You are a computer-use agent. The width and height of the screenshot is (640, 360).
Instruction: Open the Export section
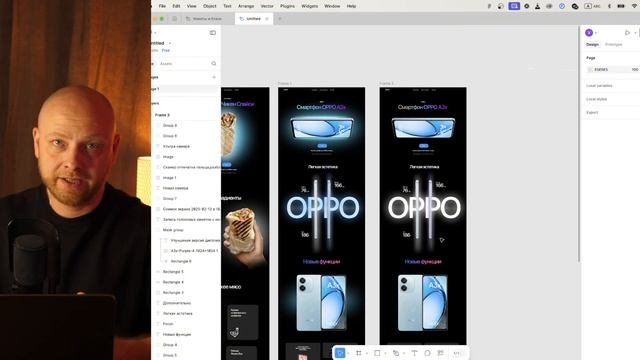(592, 112)
